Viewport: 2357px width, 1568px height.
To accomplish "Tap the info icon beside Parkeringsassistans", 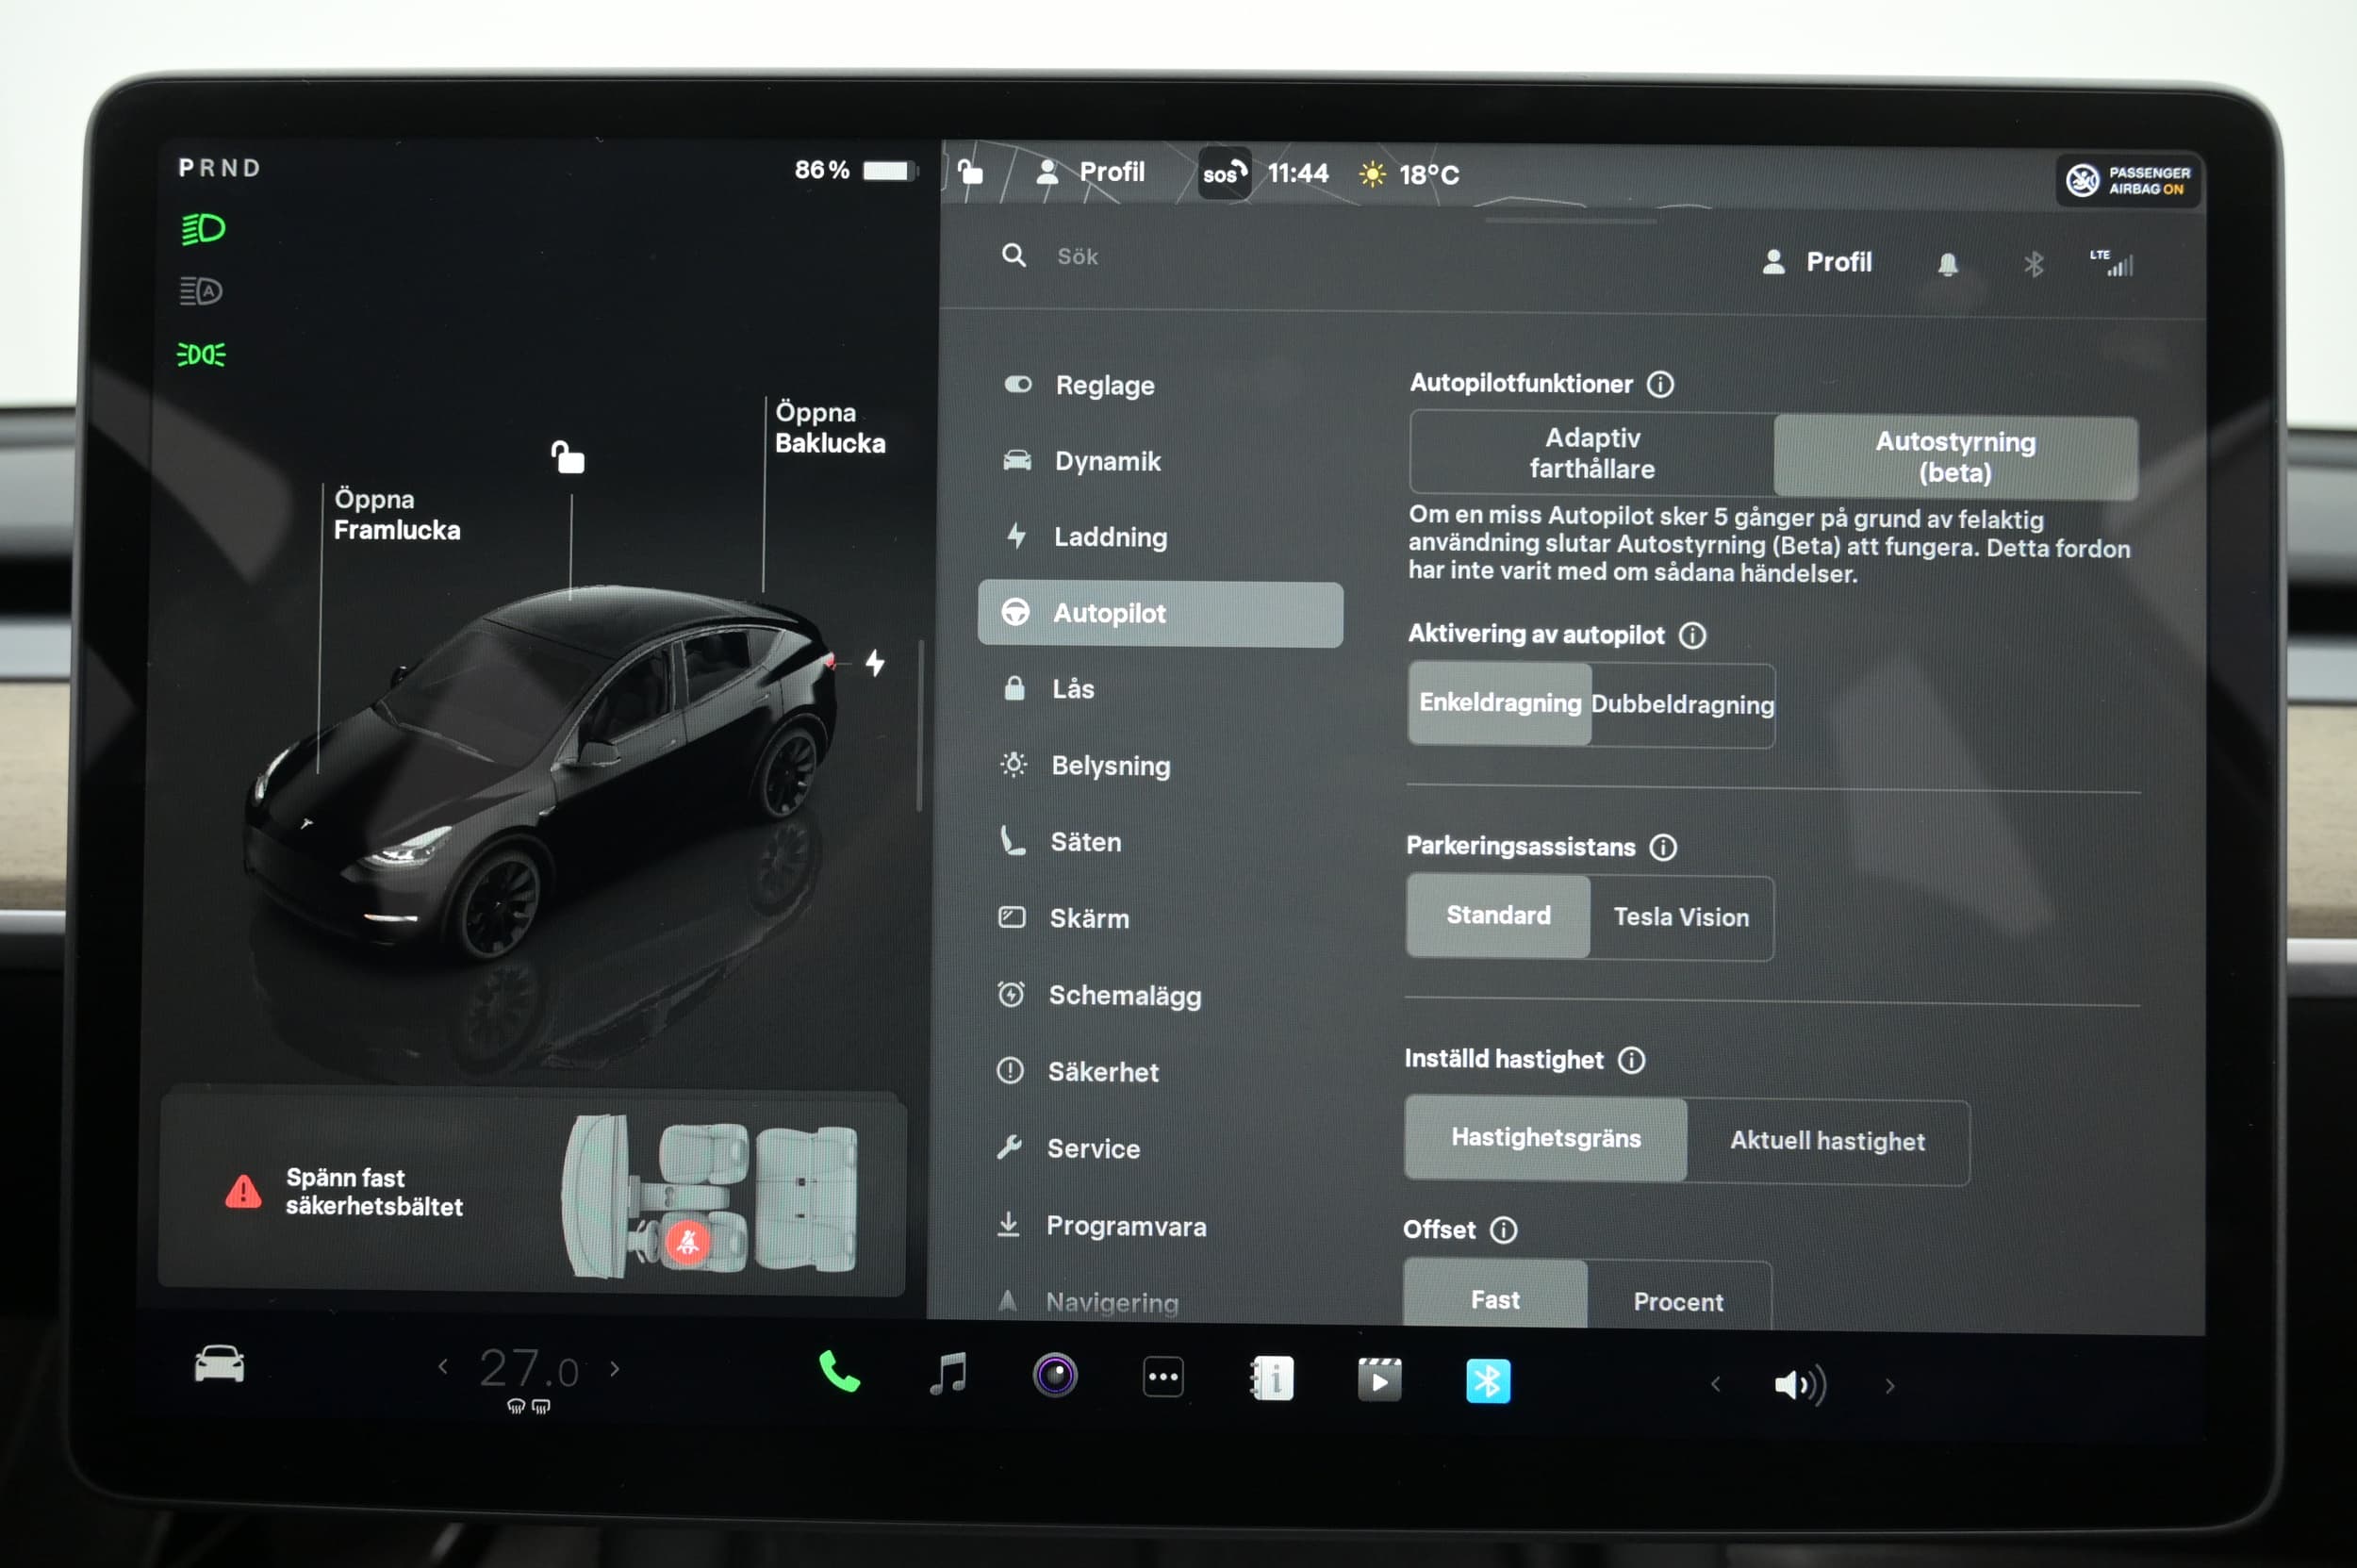I will (1663, 847).
